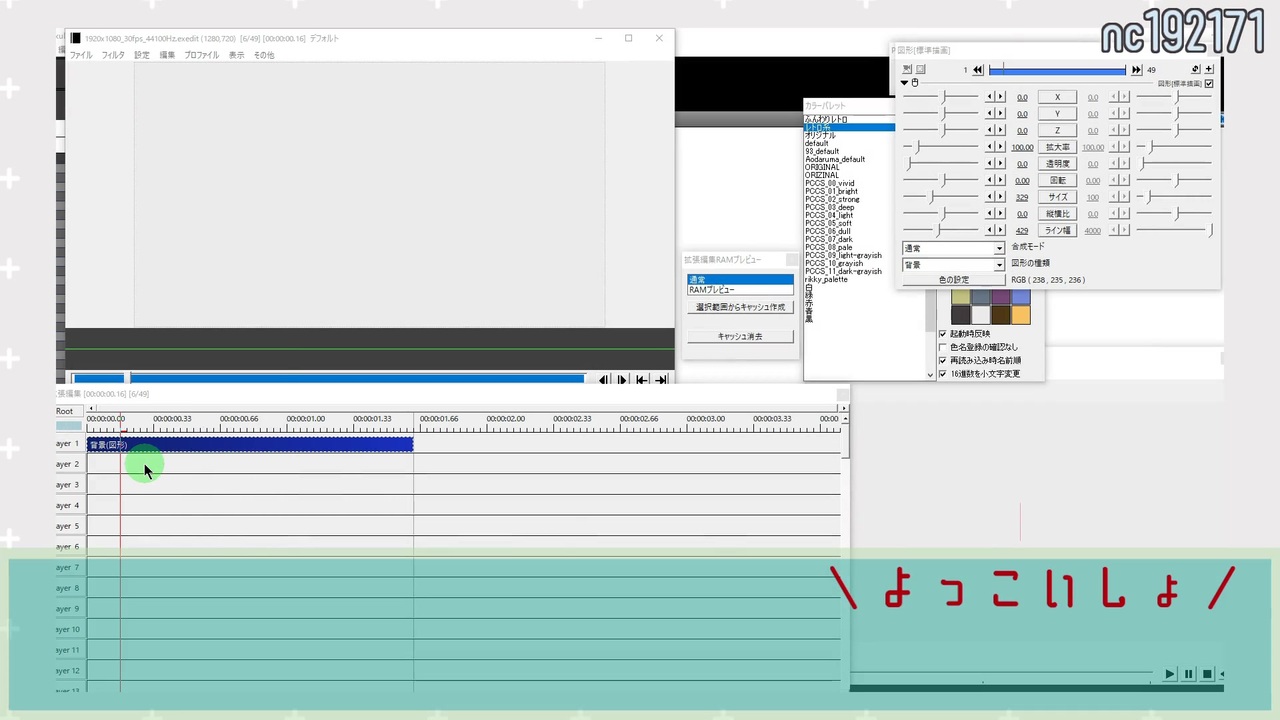The image size is (1280, 720).
Task: Collapse the object settings triangle expander
Action: click(905, 83)
